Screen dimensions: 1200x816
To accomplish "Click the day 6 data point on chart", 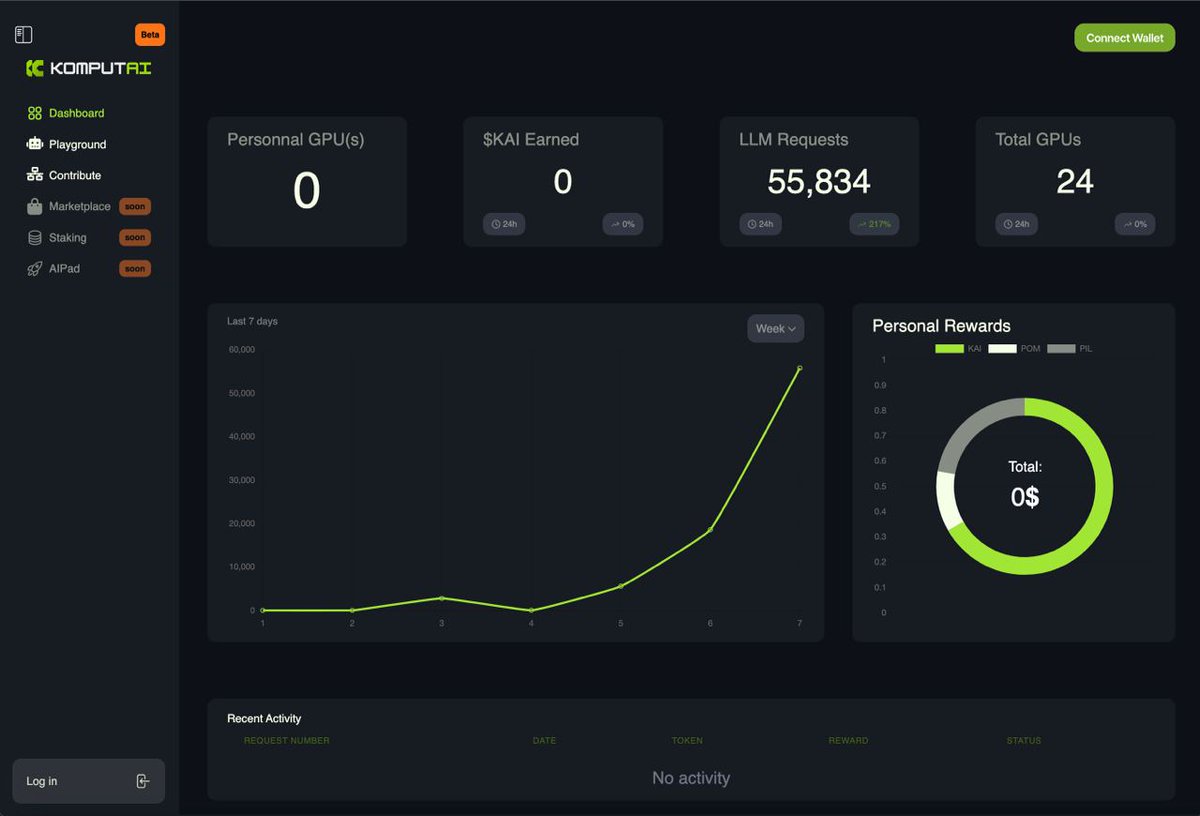I will 710,530.
